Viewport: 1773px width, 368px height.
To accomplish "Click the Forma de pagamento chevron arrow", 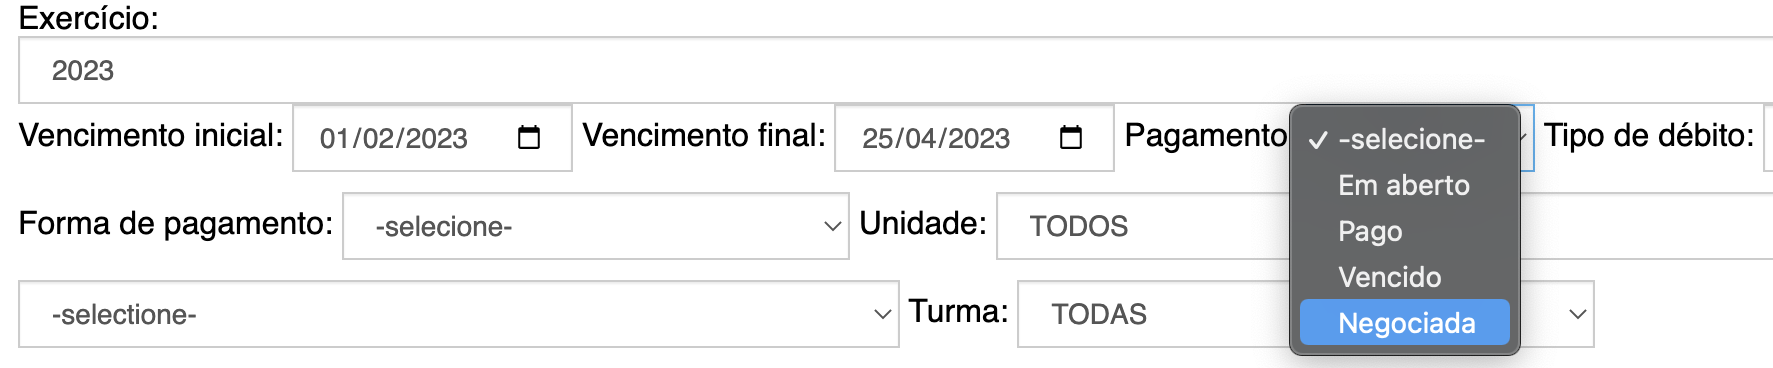I will pyautogui.click(x=832, y=226).
